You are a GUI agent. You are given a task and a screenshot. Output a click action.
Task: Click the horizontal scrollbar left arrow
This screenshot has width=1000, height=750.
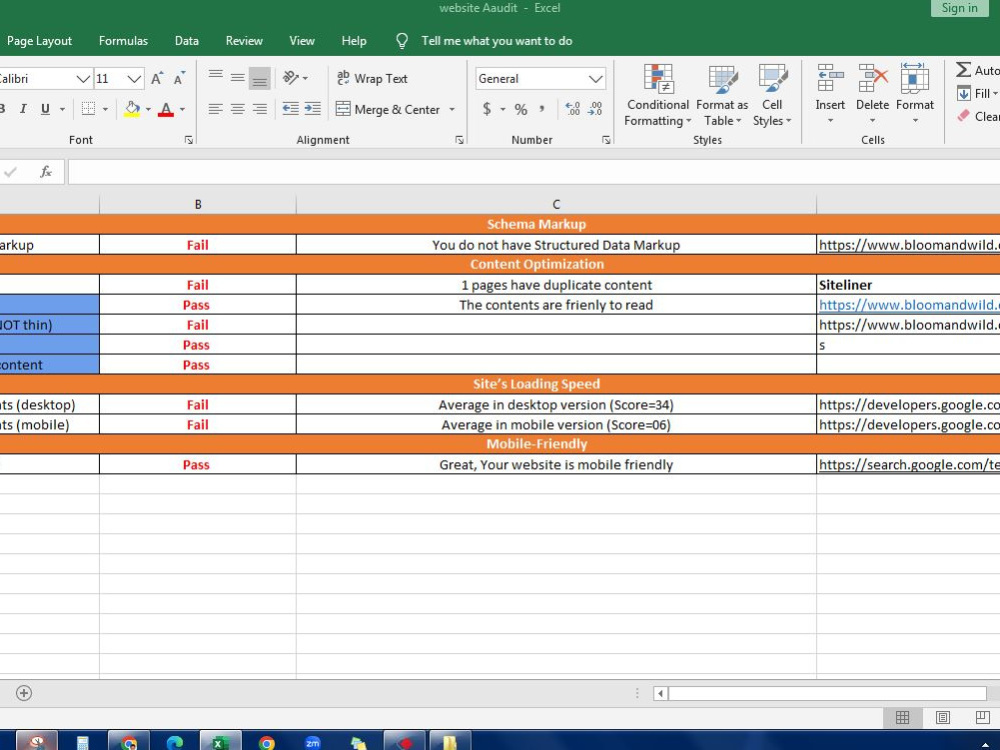[661, 693]
